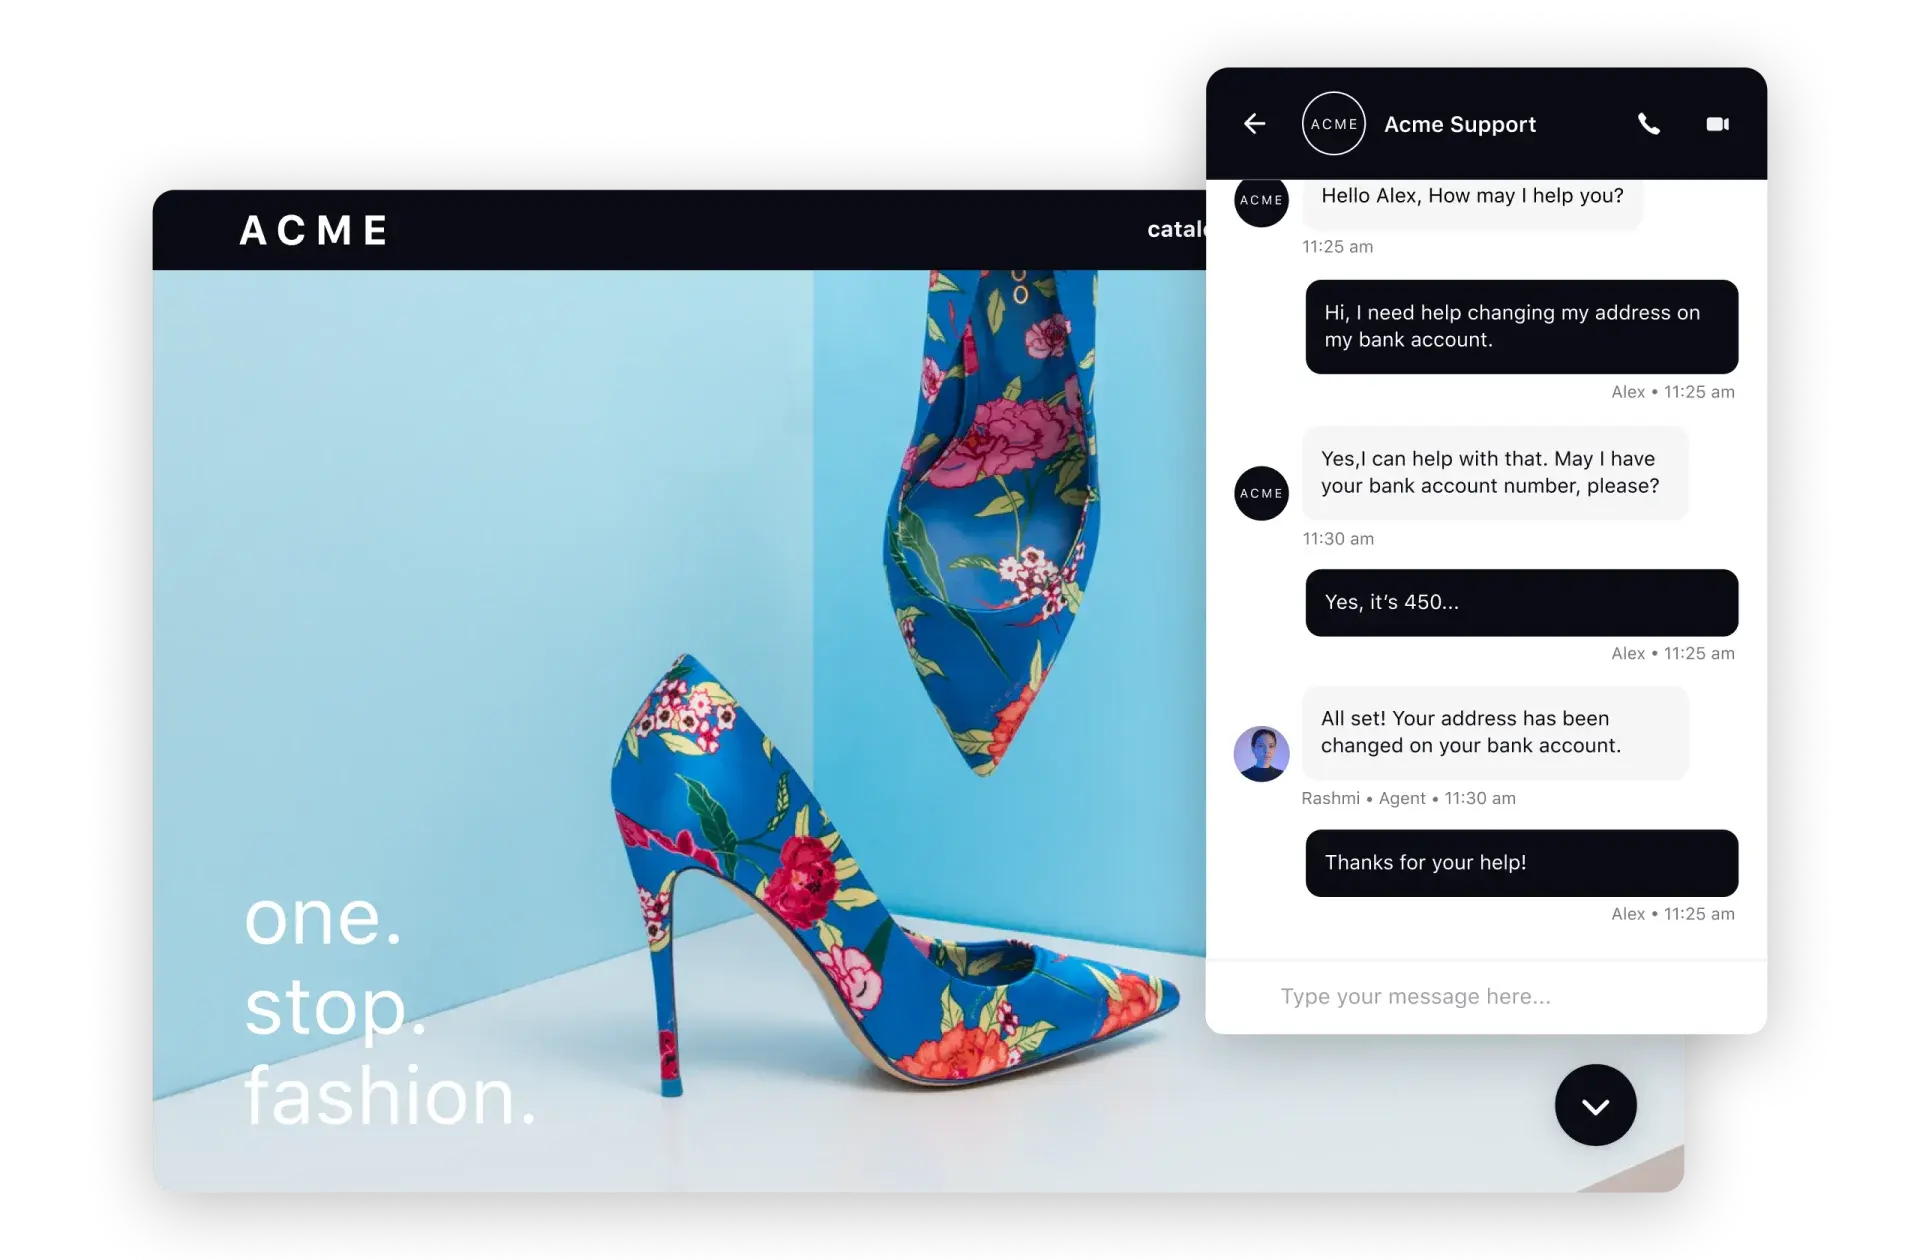This screenshot has width=1920, height=1260.
Task: Open the catalog menu item
Action: click(1177, 230)
